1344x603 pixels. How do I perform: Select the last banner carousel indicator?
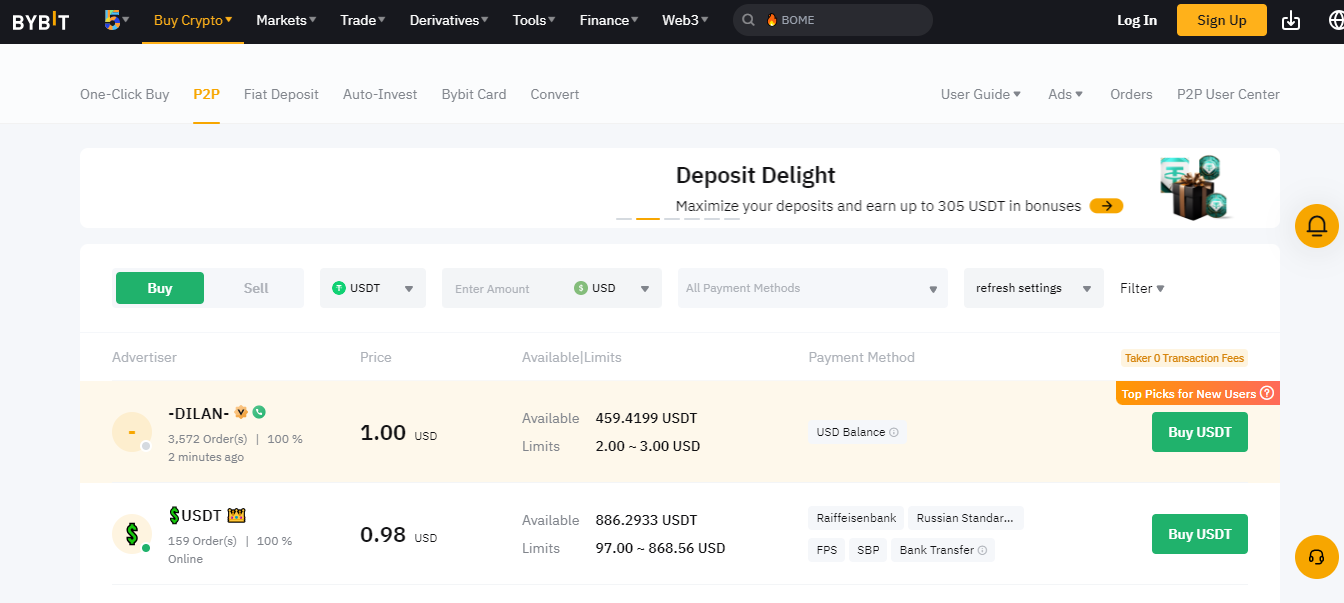[732, 218]
